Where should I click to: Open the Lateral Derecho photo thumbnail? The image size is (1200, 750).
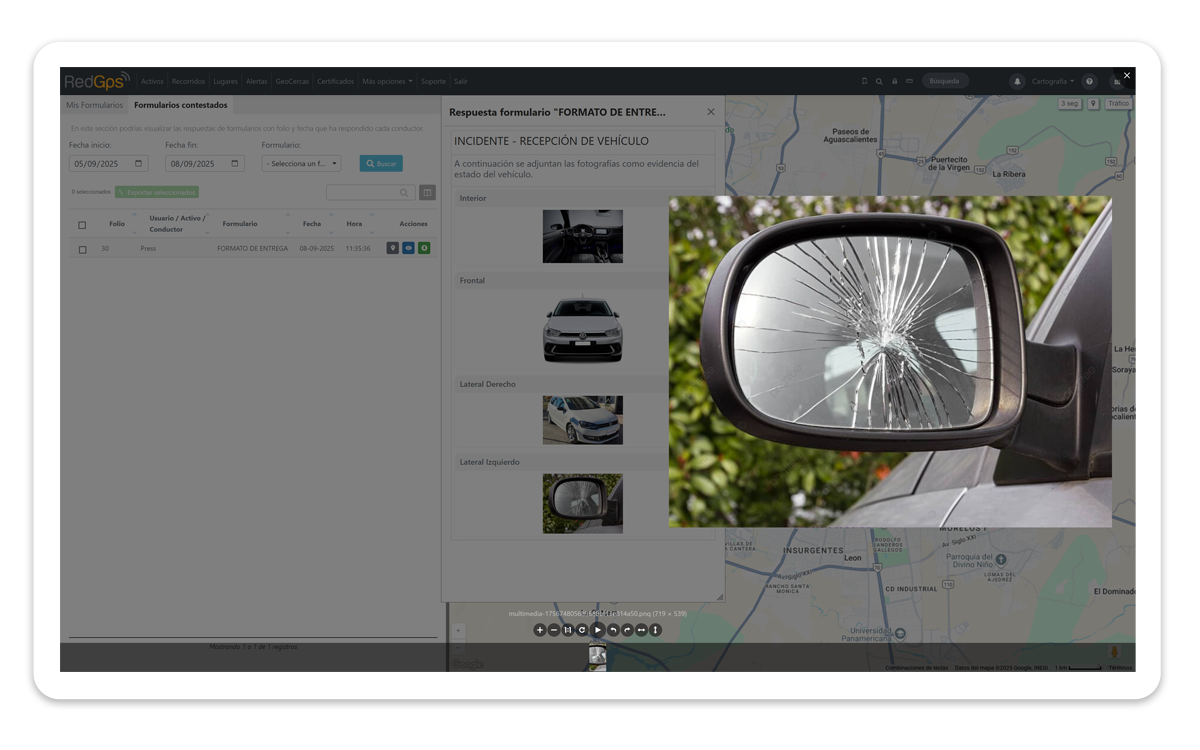coord(583,420)
